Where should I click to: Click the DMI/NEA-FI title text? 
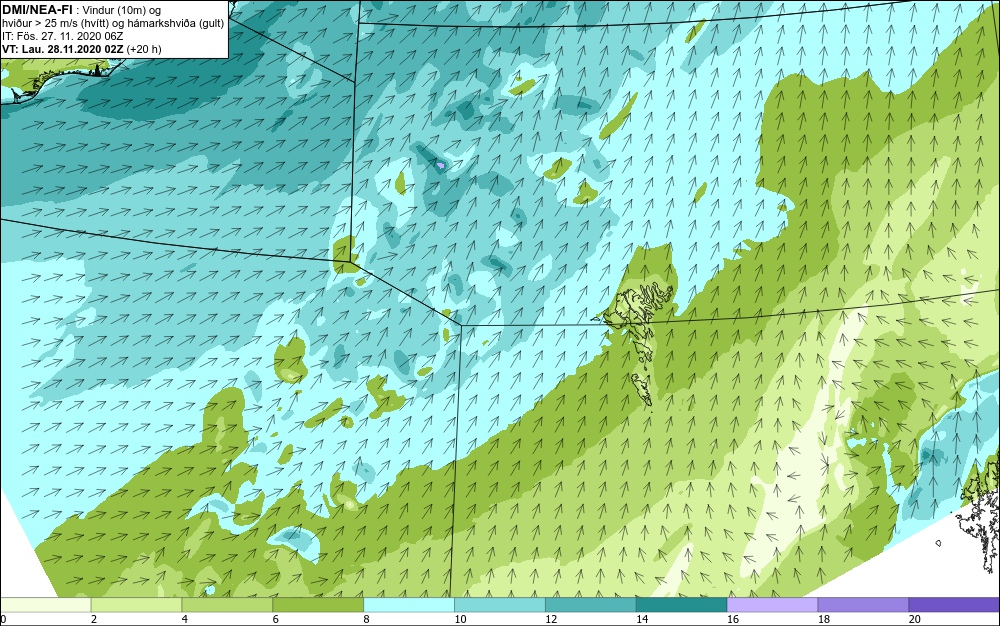tap(37, 9)
